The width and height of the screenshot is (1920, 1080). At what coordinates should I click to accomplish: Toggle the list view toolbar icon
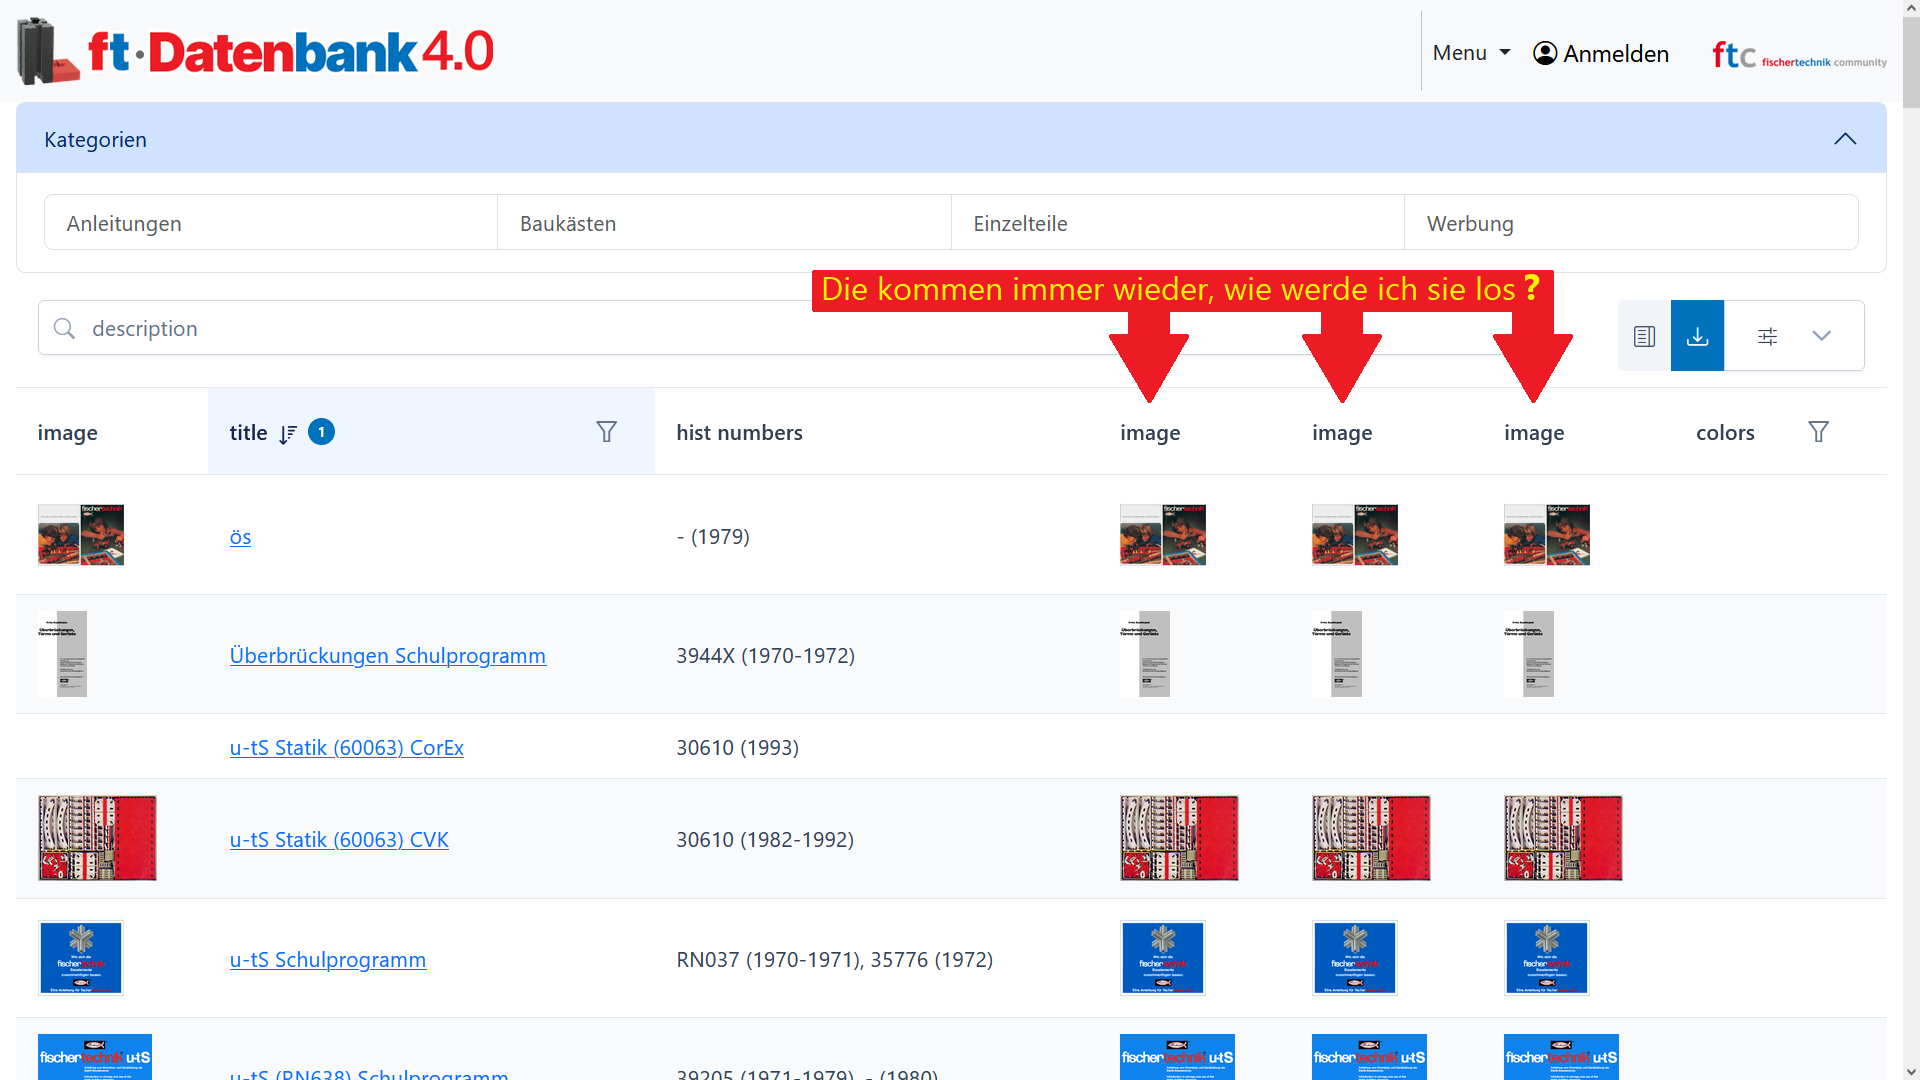(x=1644, y=336)
